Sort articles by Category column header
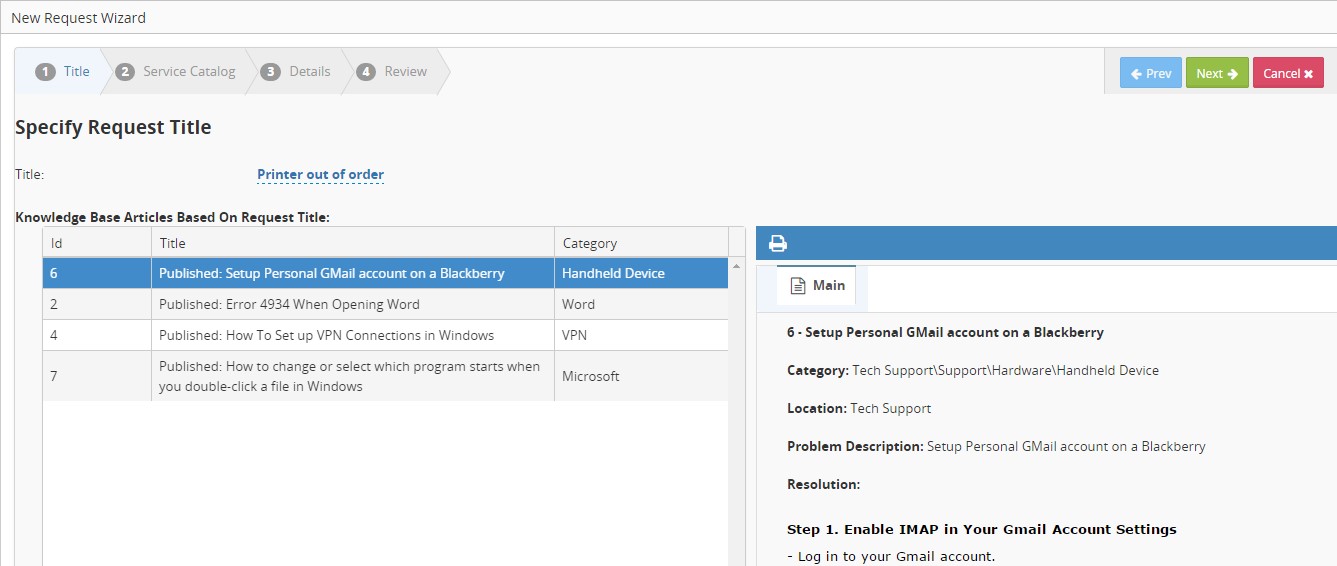The width and height of the screenshot is (1337, 566). click(640, 243)
